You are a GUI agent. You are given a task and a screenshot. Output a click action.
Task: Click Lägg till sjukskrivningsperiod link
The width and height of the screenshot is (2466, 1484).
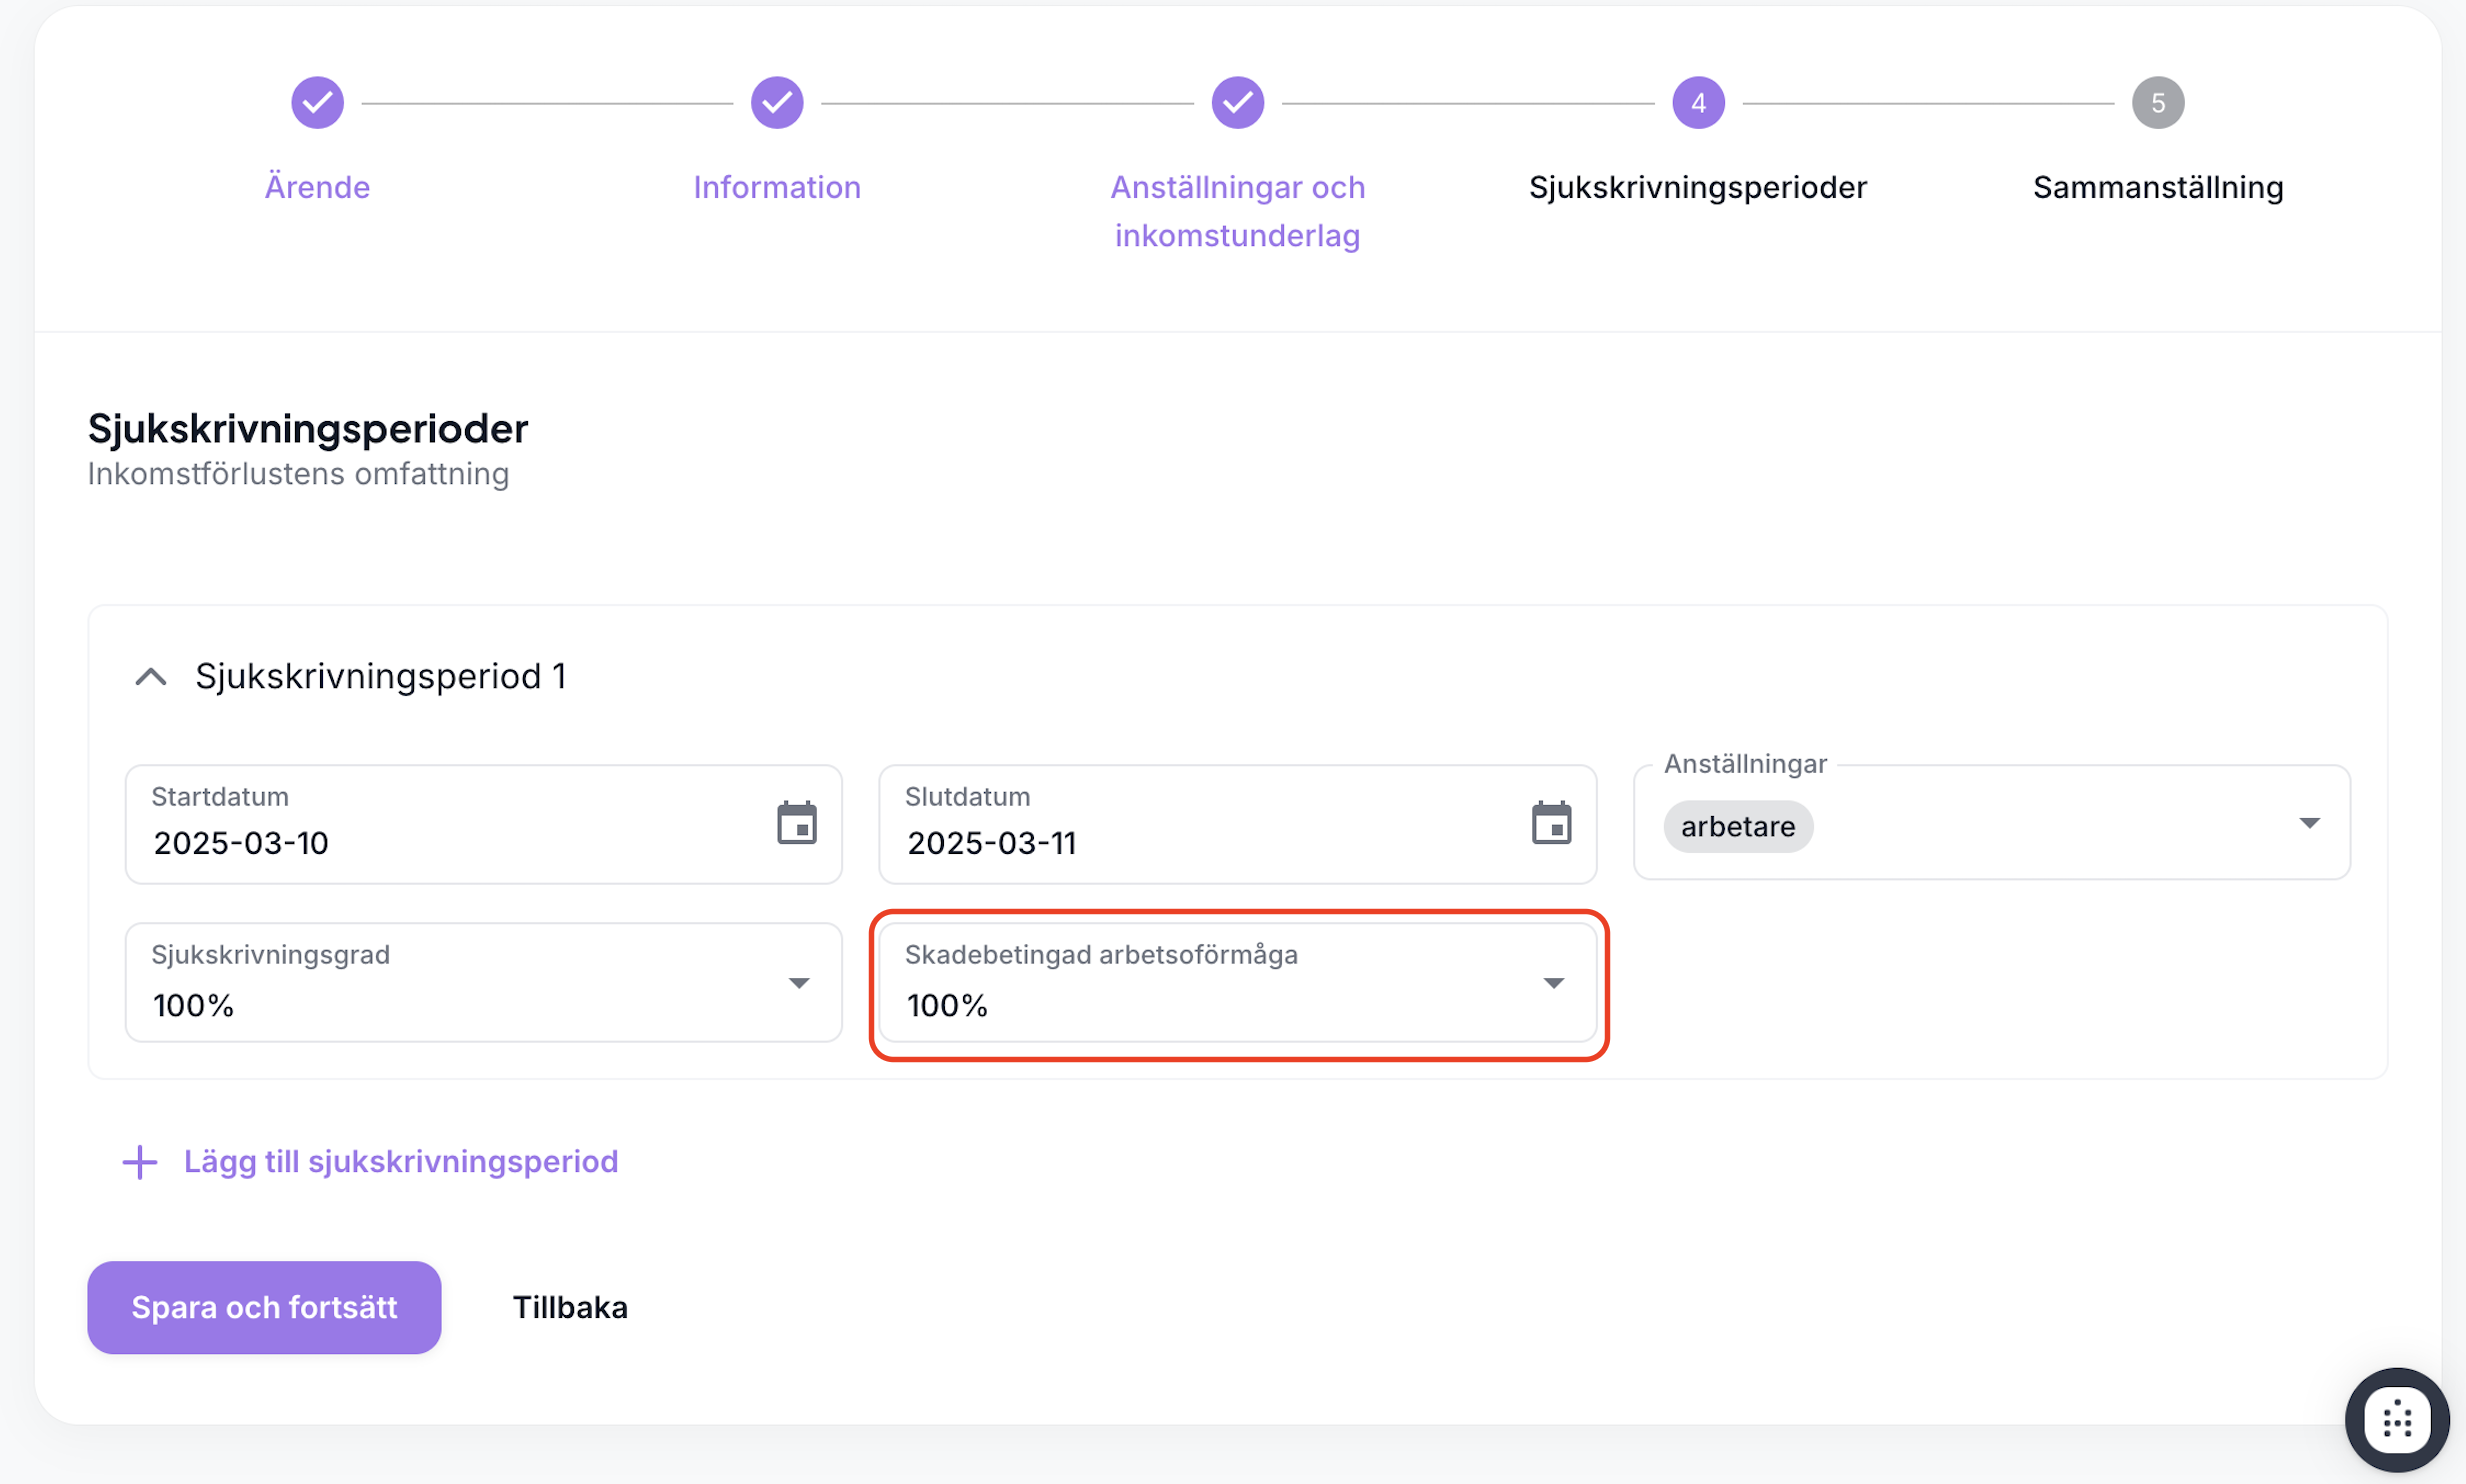coord(401,1162)
